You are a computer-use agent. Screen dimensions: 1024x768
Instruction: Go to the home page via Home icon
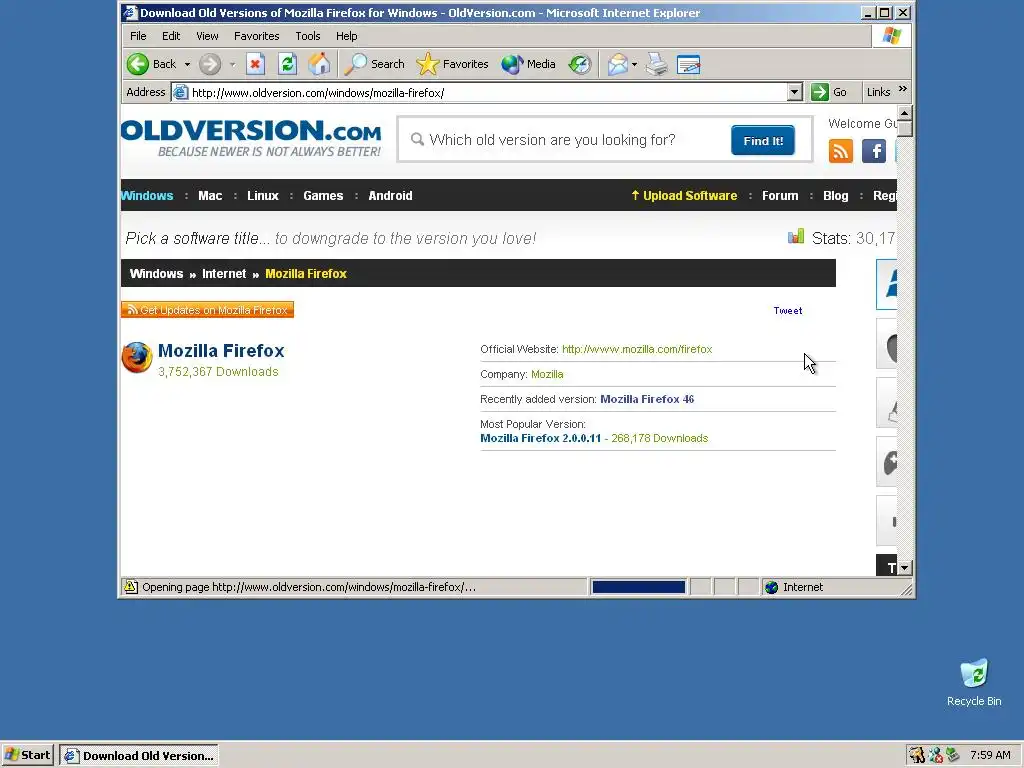319,64
